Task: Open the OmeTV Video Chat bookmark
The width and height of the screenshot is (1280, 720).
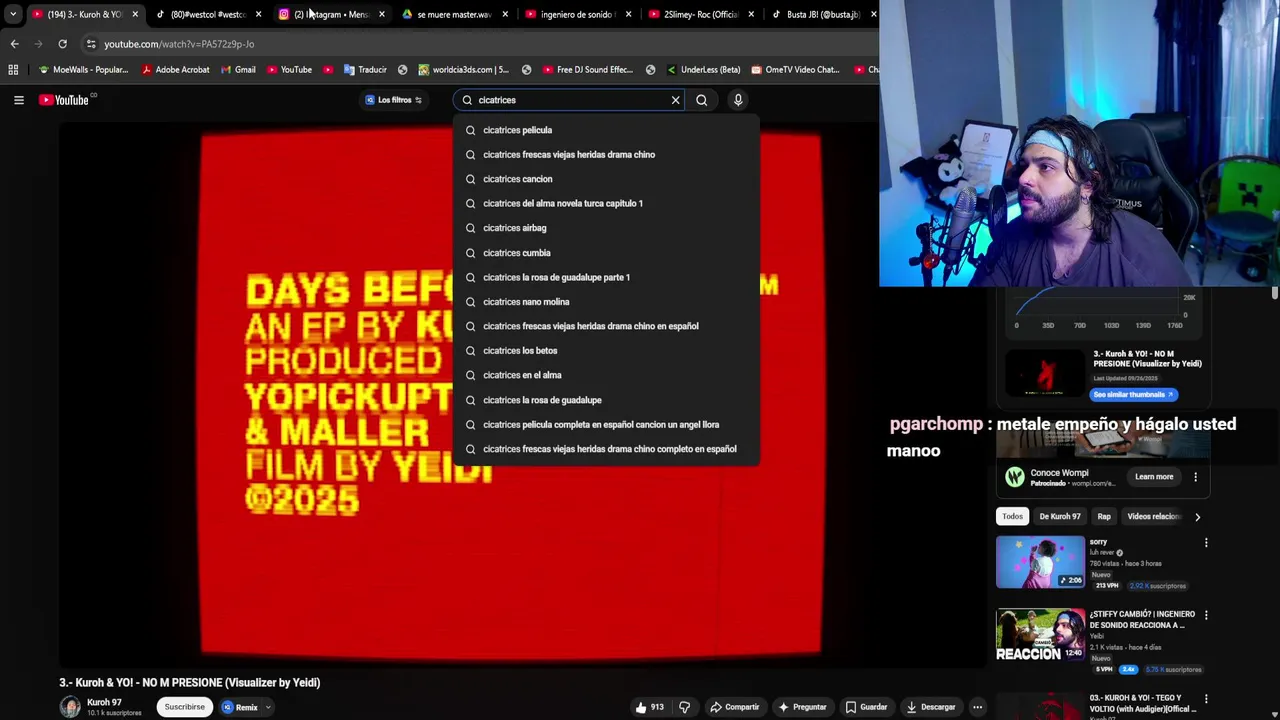Action: pos(795,70)
